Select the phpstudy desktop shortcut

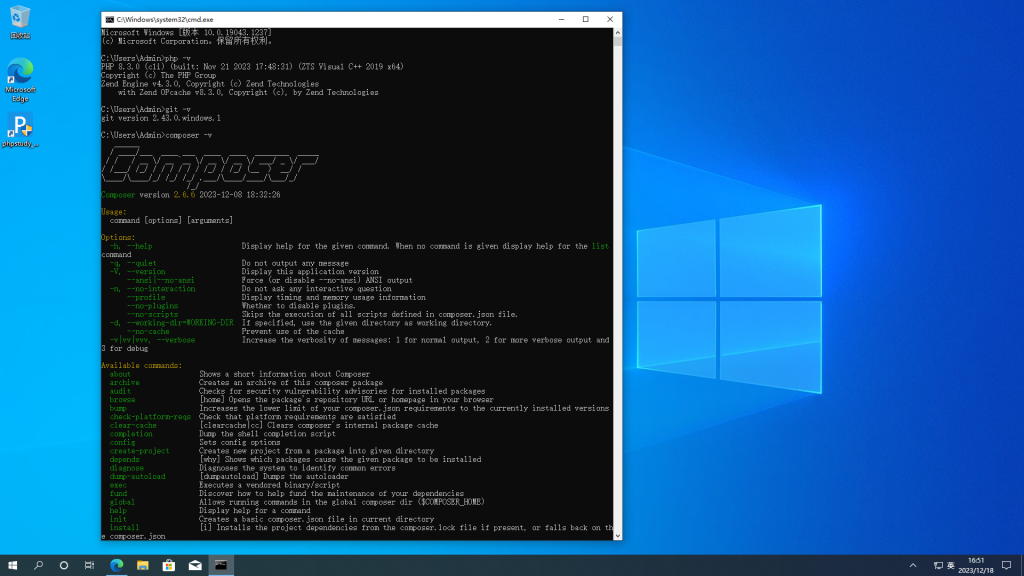point(20,131)
